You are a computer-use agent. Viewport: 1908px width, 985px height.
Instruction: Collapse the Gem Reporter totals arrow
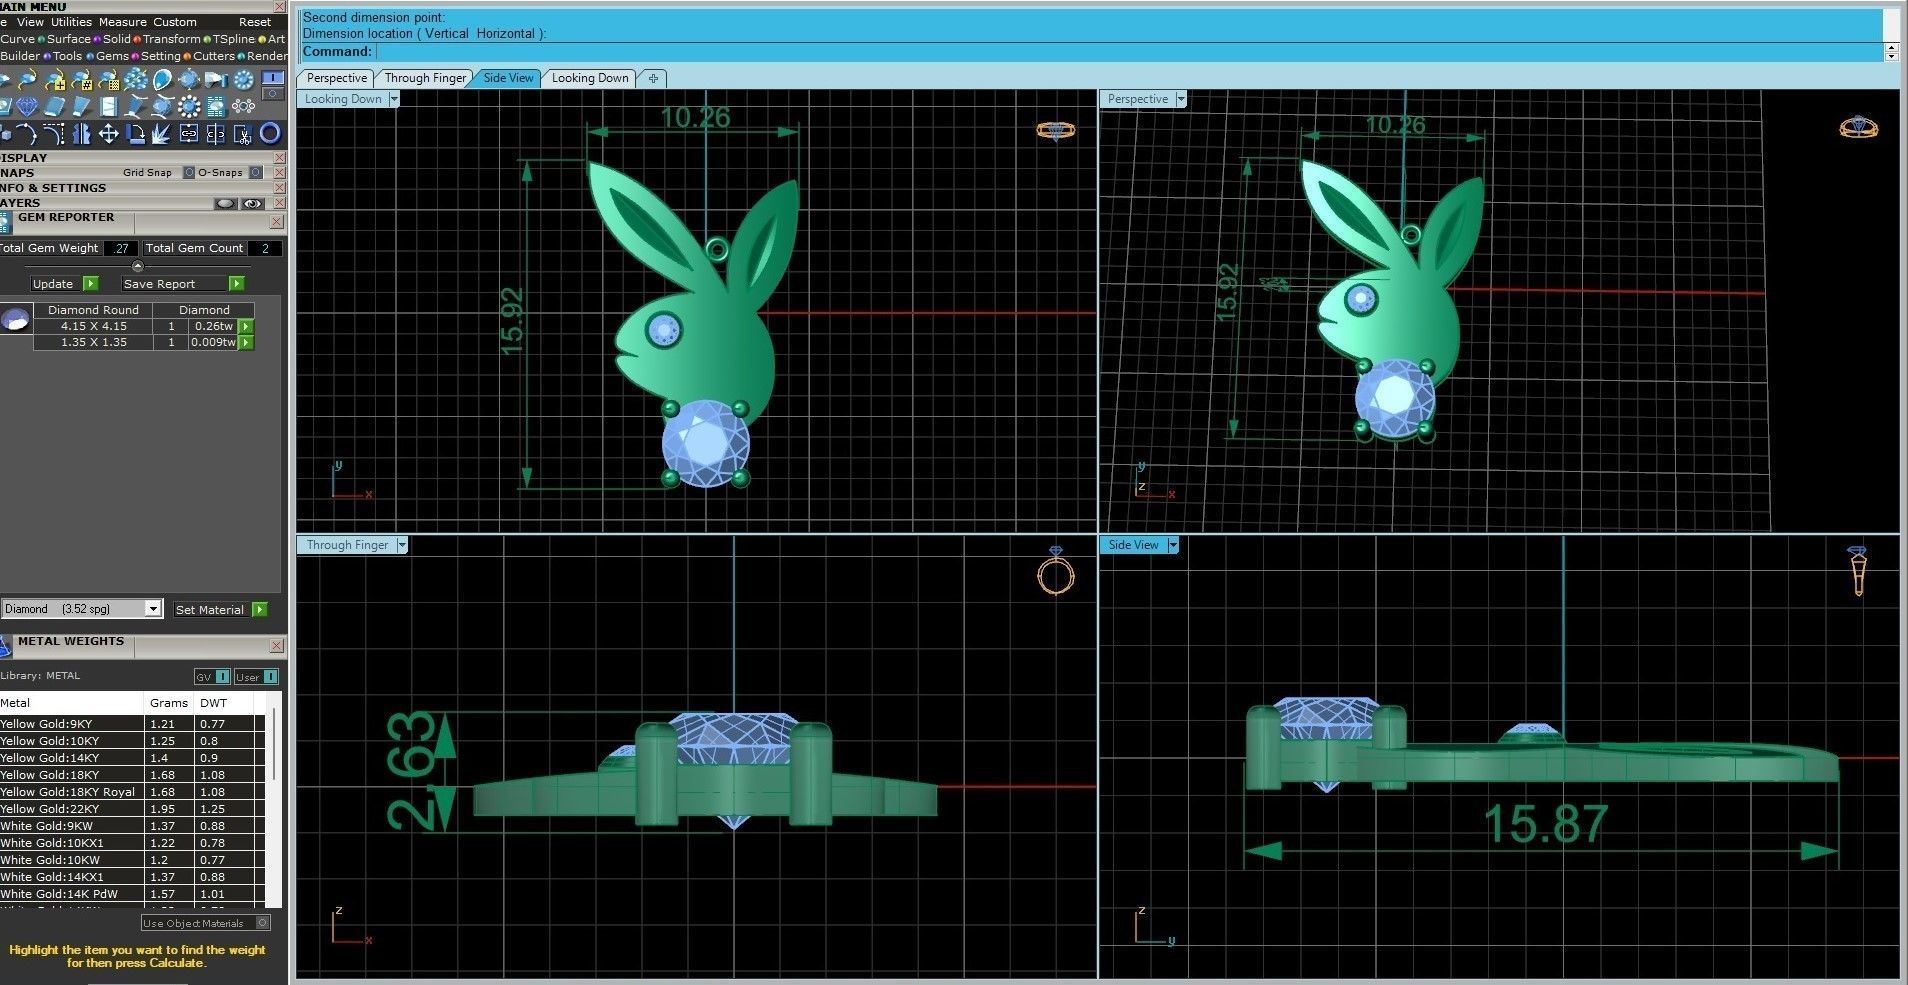tap(138, 266)
